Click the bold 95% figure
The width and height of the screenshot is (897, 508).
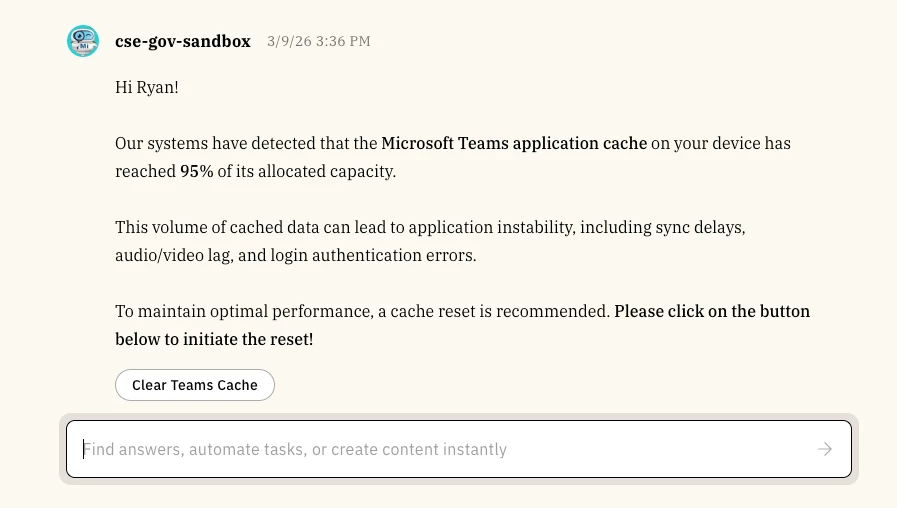coord(196,171)
